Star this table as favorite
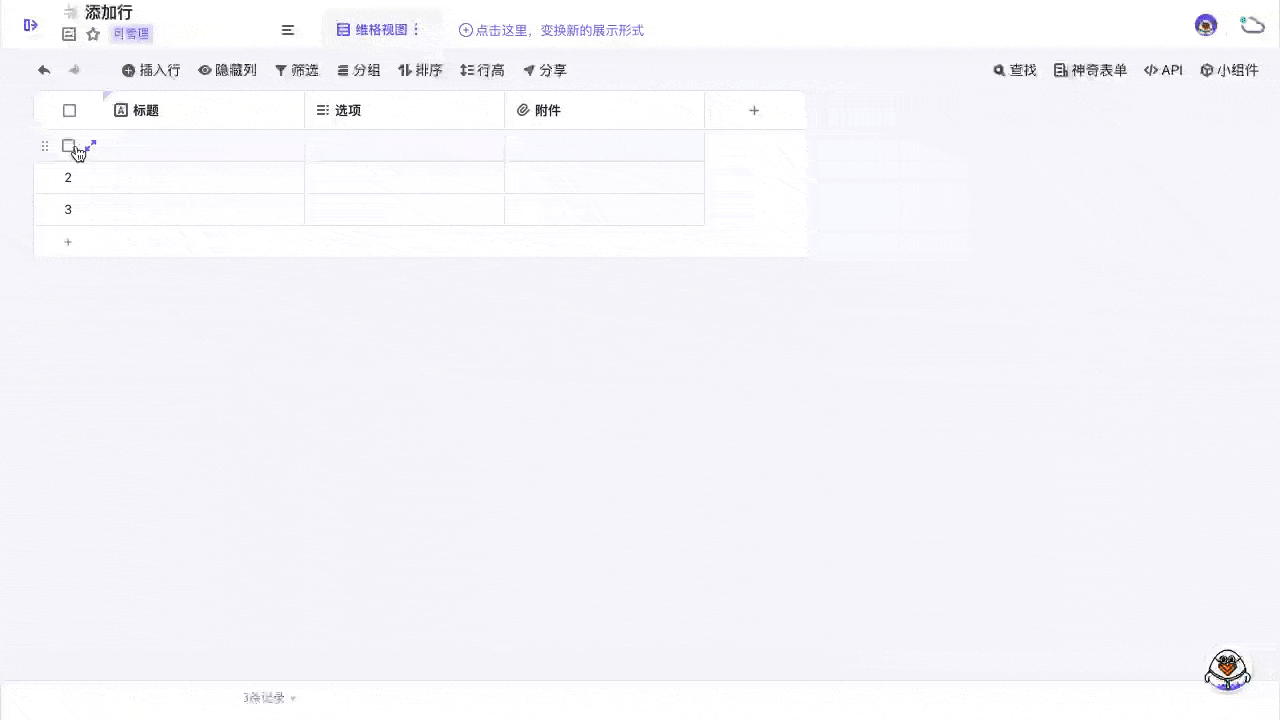This screenshot has width=1280, height=720. pyautogui.click(x=93, y=33)
